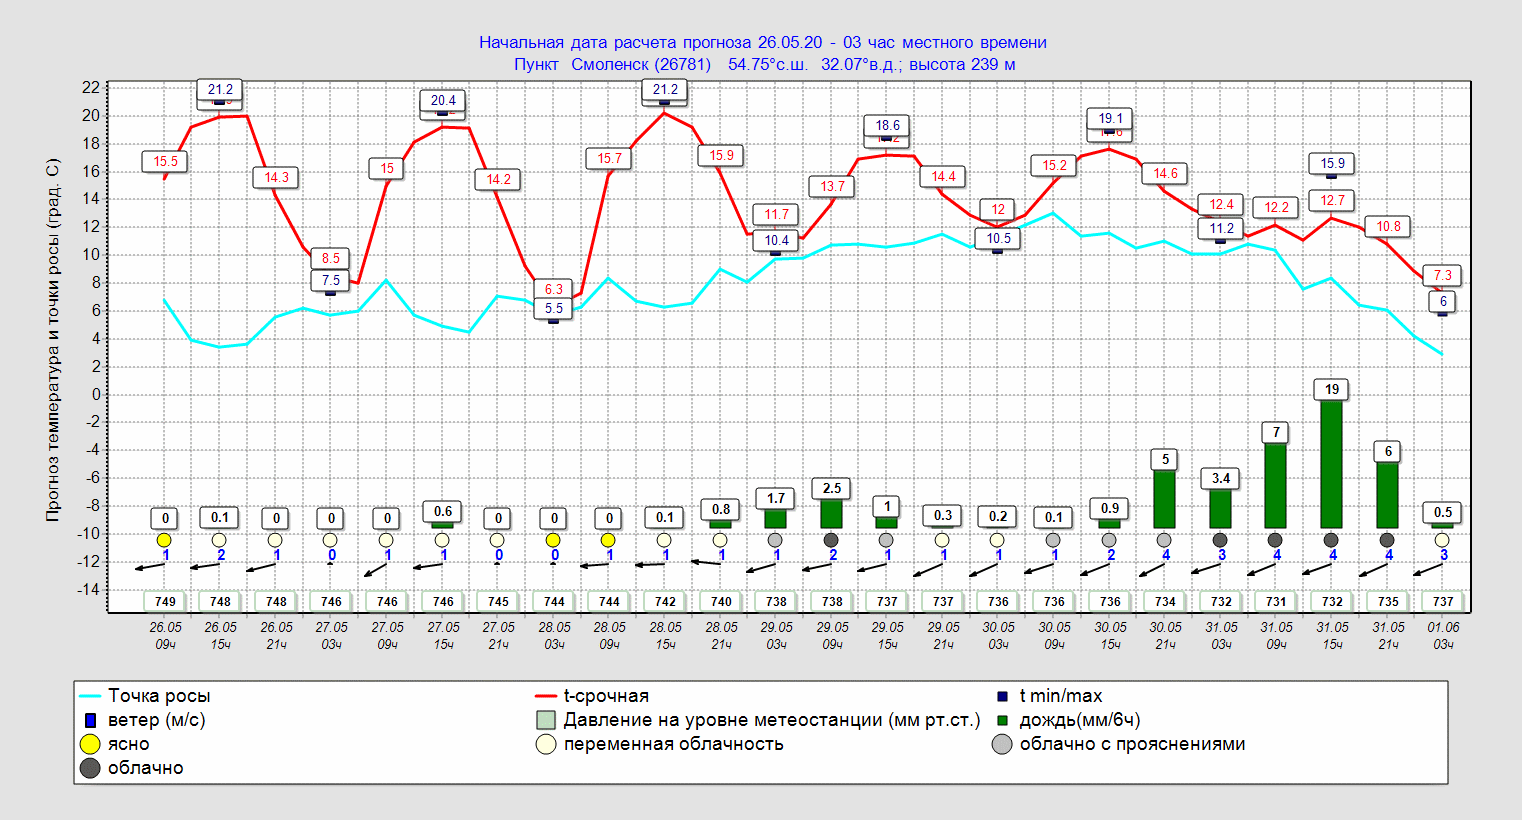Click the pressure box 731
This screenshot has width=1522, height=820.
[x=1276, y=602]
